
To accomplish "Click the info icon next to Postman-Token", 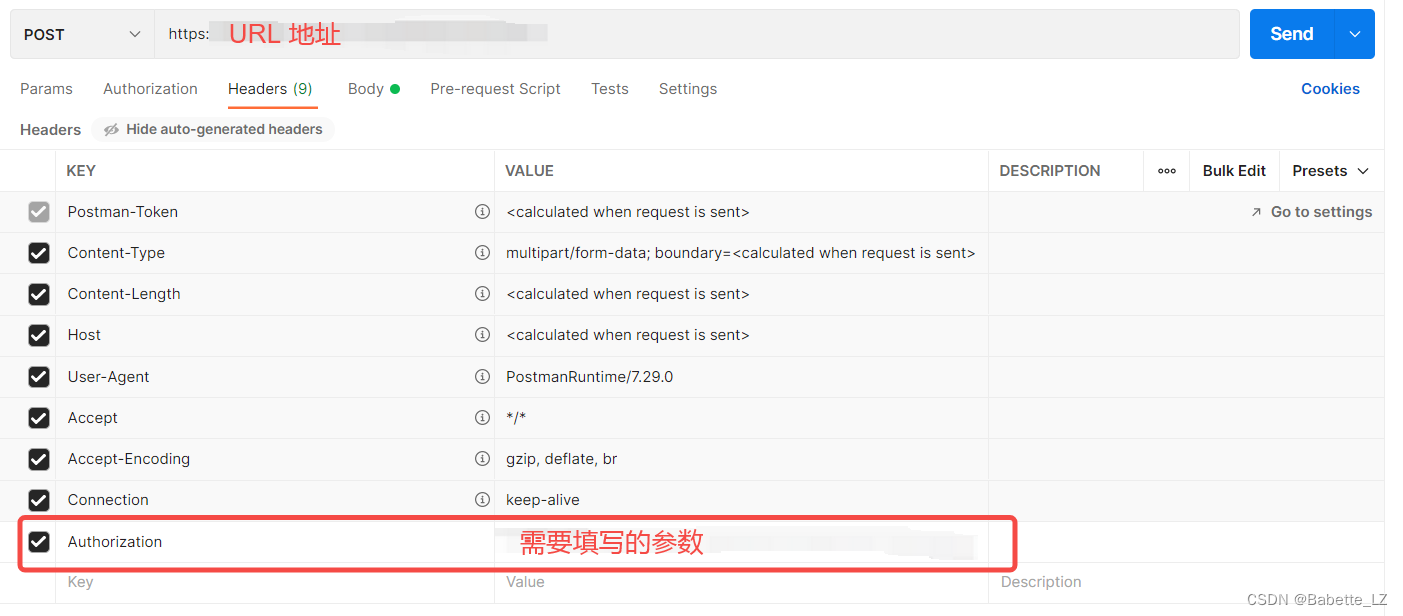I will [483, 211].
